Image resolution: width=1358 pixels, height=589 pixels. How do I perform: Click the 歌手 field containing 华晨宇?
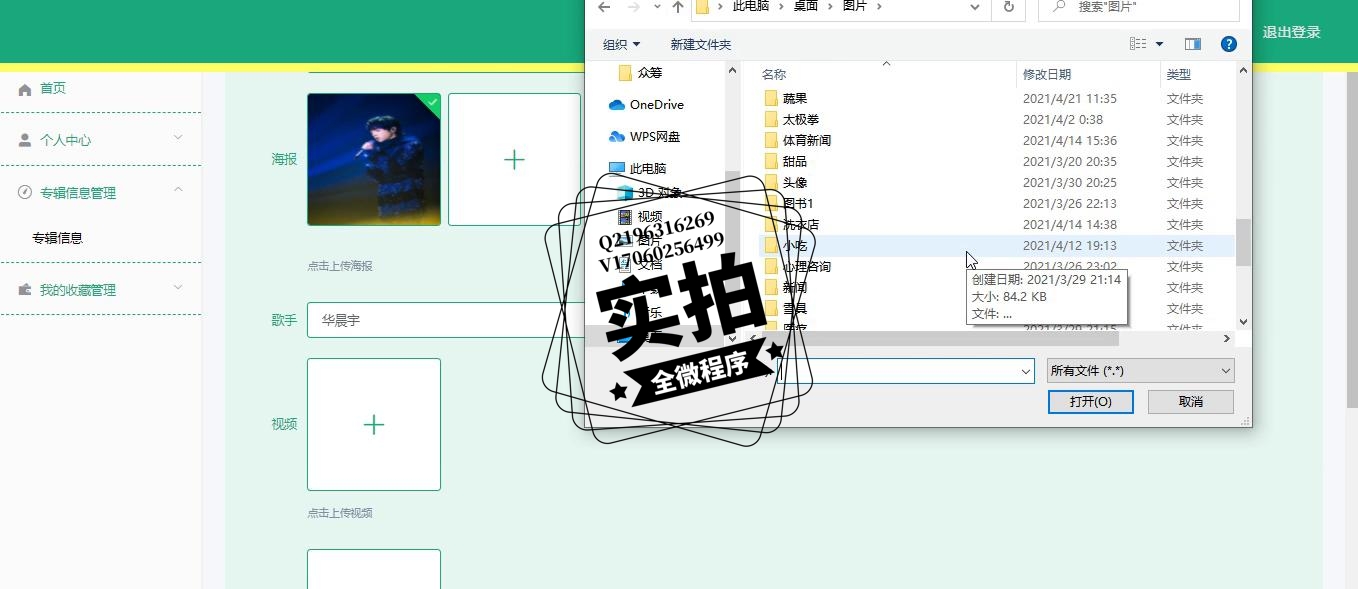click(447, 320)
